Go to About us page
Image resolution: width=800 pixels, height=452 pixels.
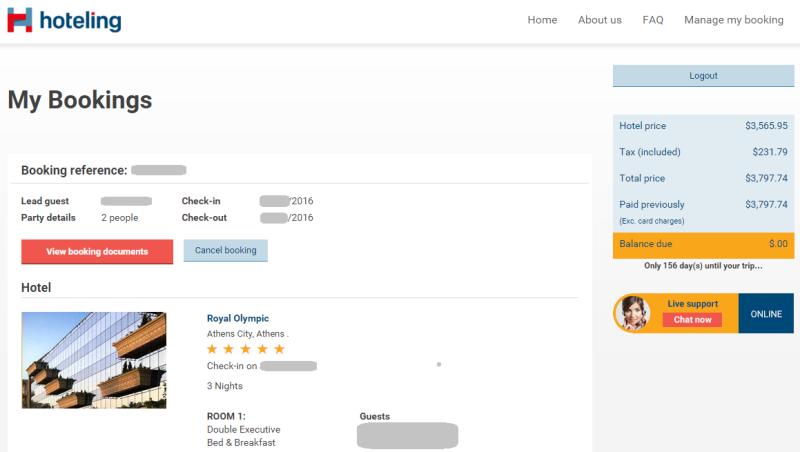pyautogui.click(x=599, y=20)
